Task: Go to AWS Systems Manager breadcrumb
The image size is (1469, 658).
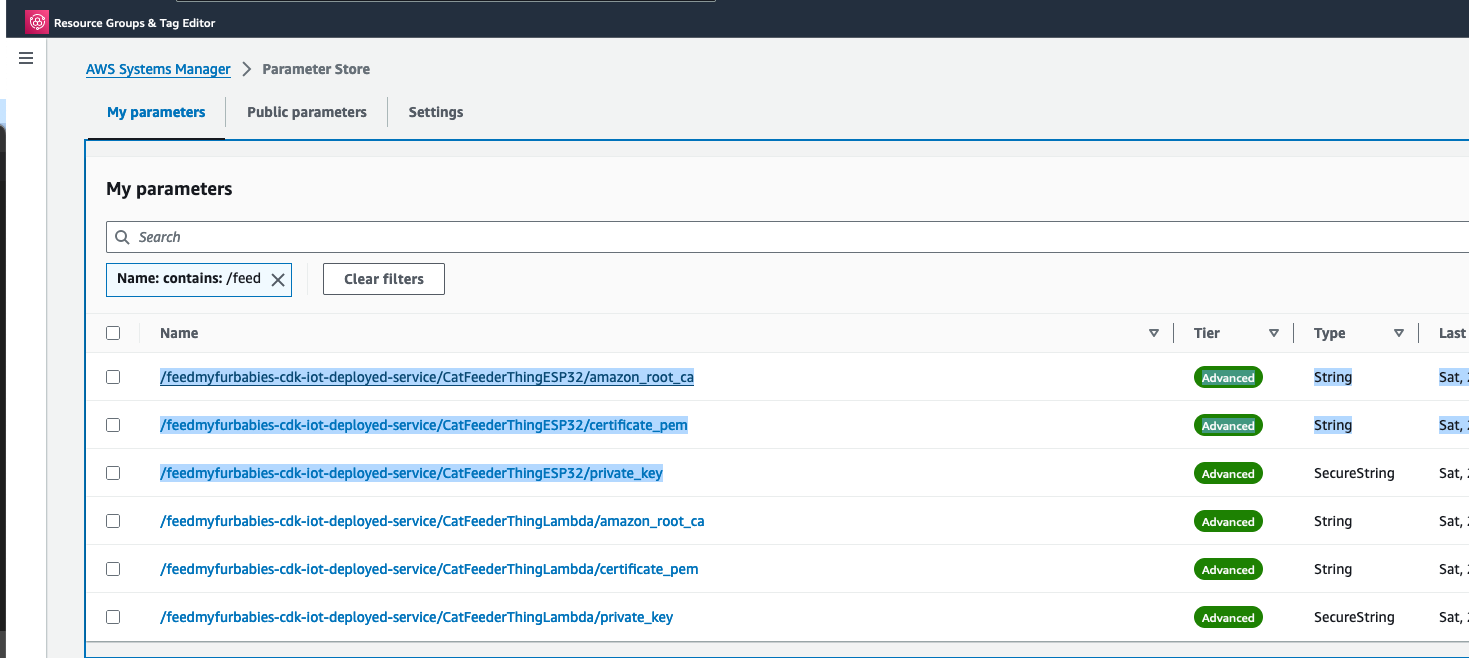Action: coord(158,69)
